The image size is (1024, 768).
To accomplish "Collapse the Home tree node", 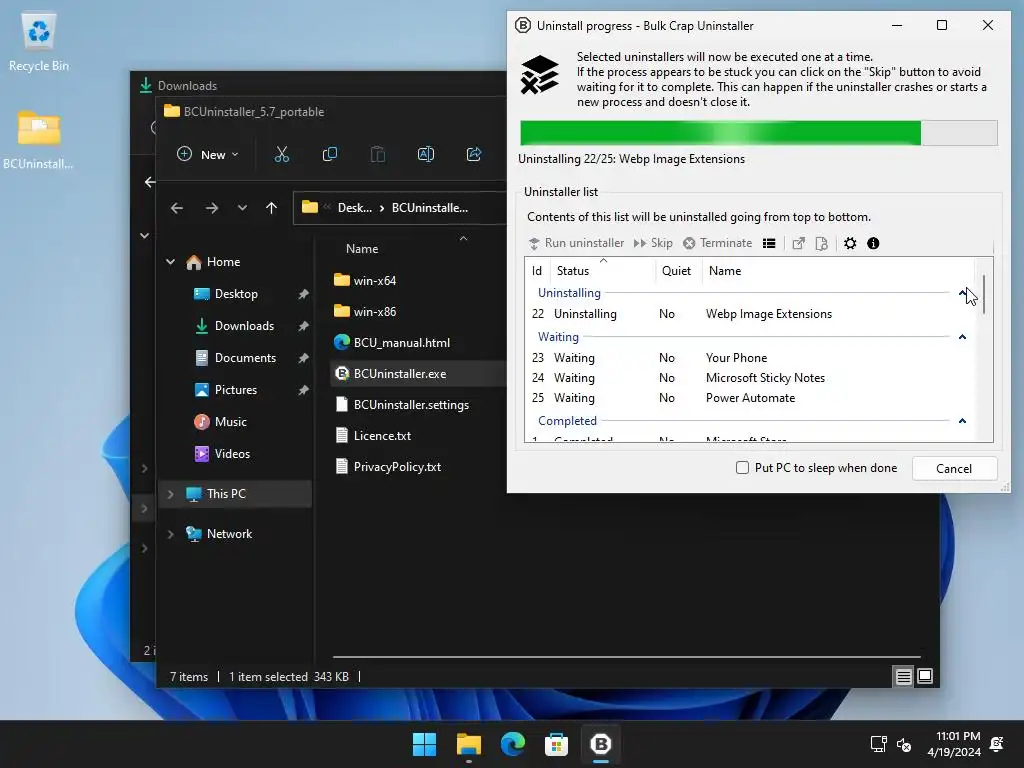I will click(170, 262).
